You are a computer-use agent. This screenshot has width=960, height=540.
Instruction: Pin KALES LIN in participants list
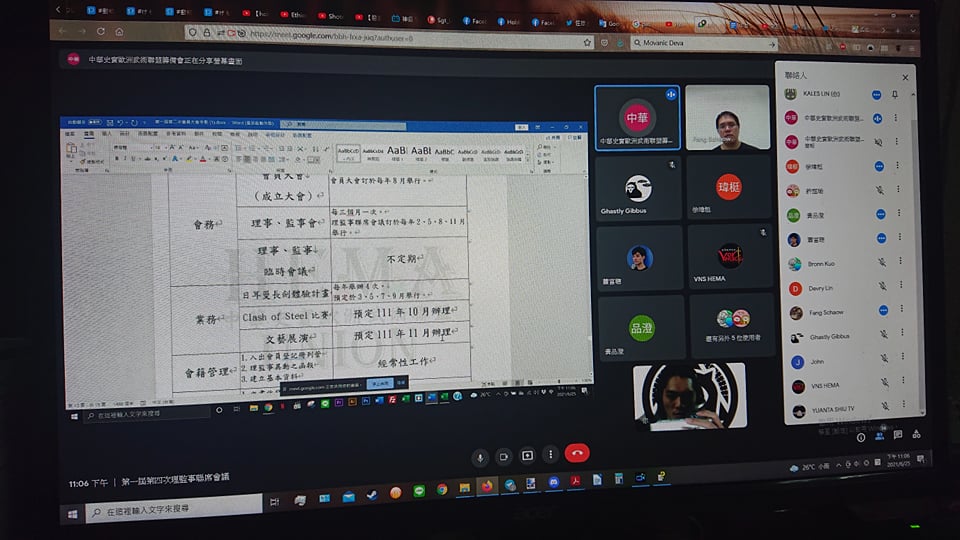(x=895, y=94)
